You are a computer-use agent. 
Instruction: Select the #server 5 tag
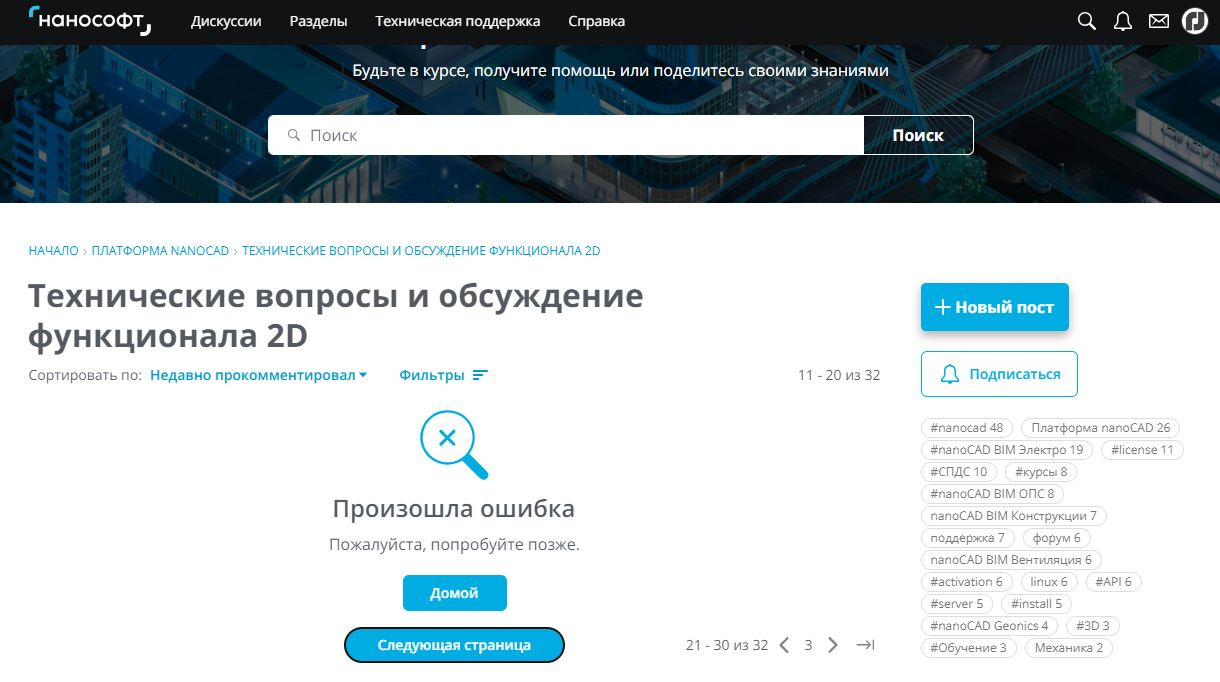(957, 604)
